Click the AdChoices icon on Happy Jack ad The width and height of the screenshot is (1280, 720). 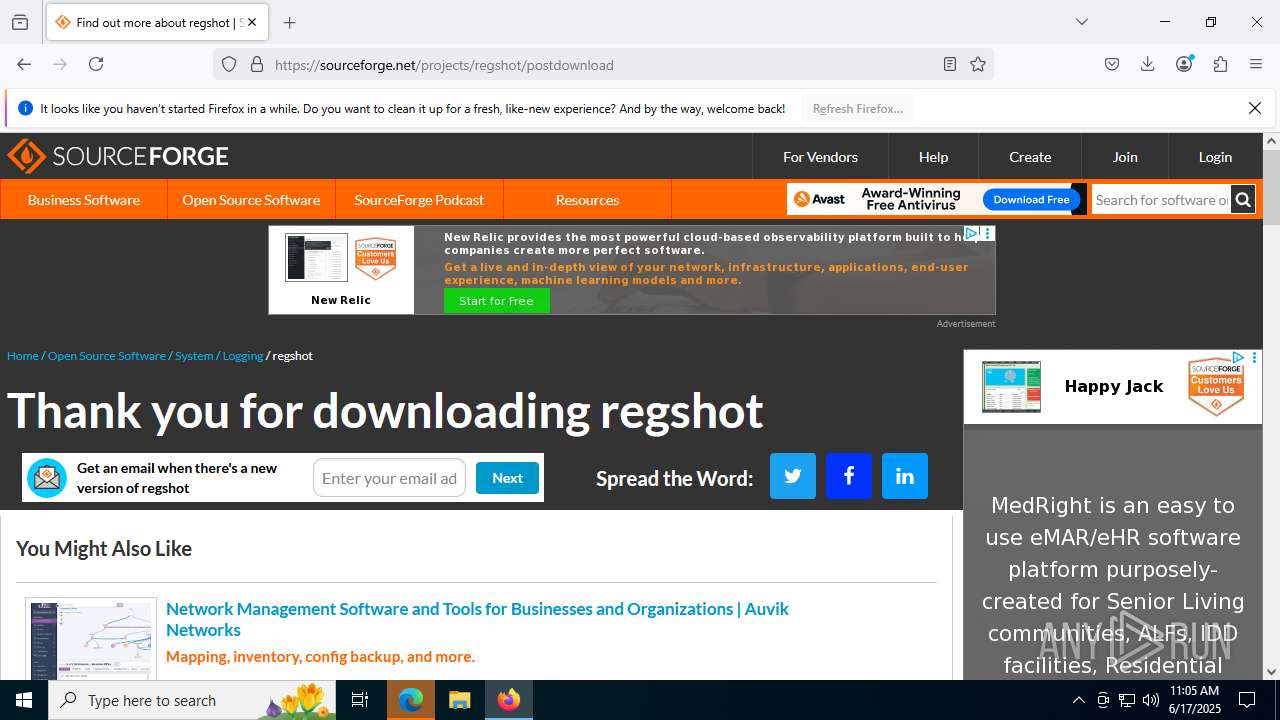(x=1238, y=357)
